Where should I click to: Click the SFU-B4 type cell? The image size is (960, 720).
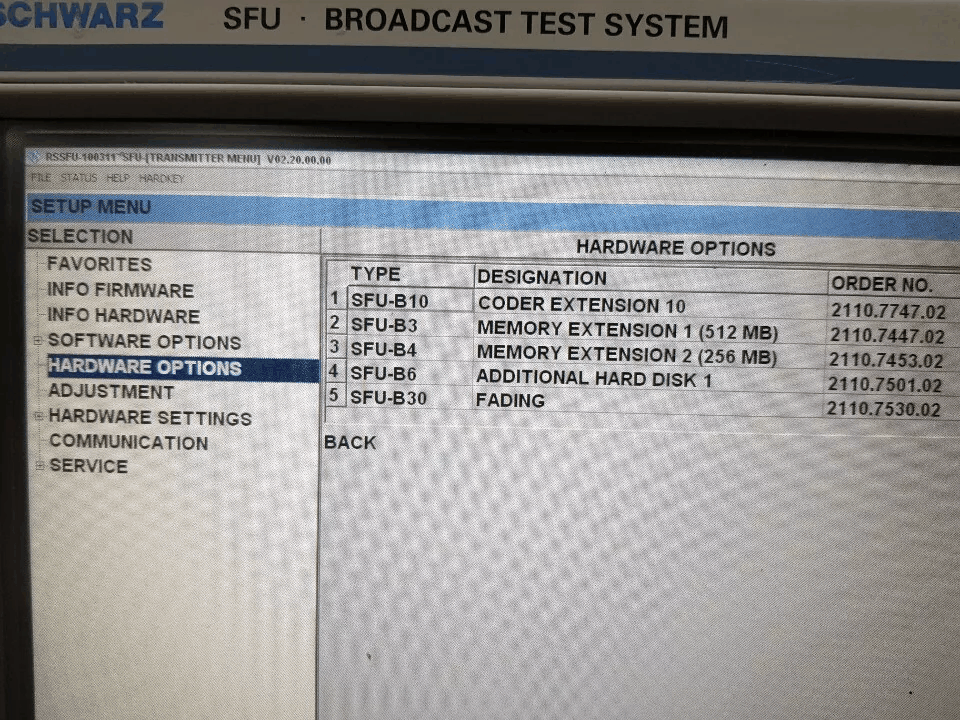(410, 349)
